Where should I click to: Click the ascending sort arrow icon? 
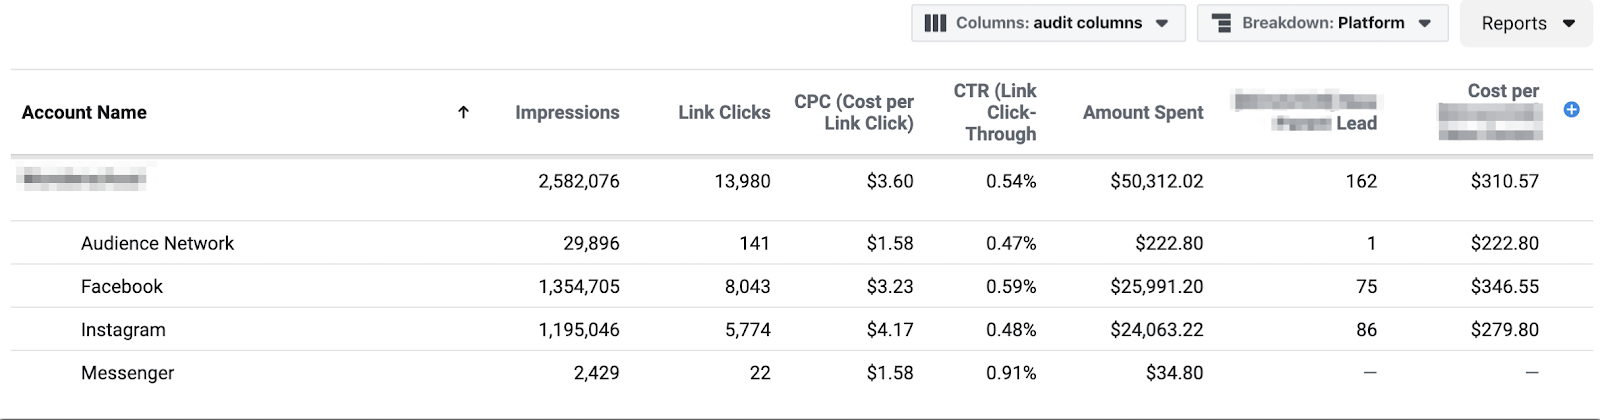pos(463,112)
